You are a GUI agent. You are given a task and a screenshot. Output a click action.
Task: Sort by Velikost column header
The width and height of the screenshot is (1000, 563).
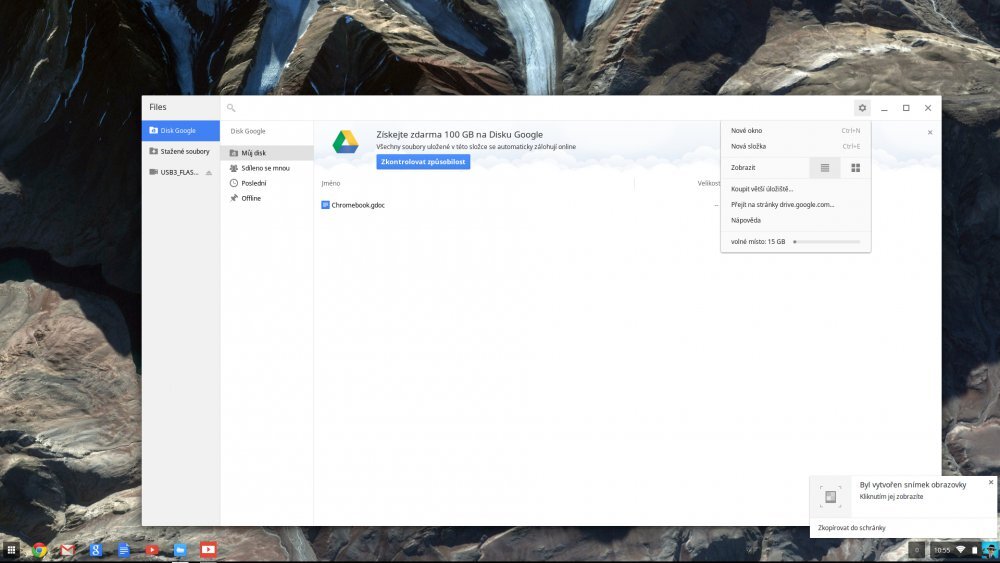click(x=709, y=183)
